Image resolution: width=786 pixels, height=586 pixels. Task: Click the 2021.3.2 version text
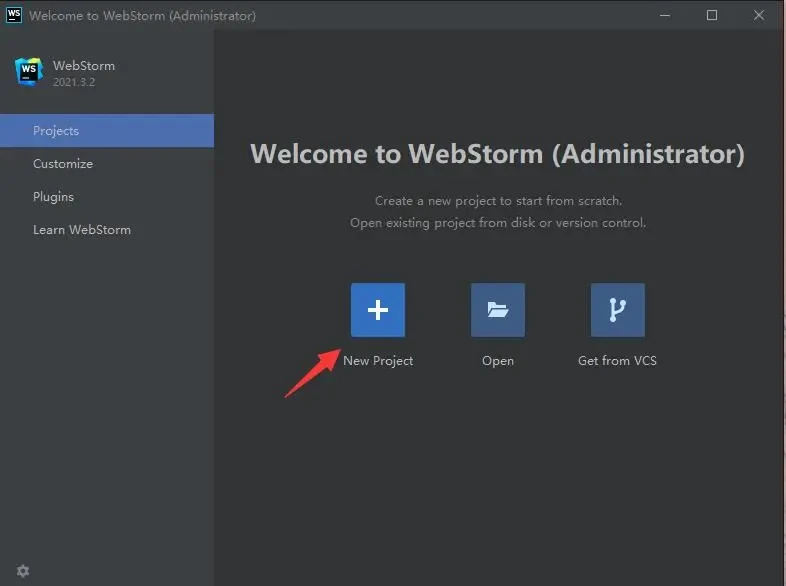76,82
